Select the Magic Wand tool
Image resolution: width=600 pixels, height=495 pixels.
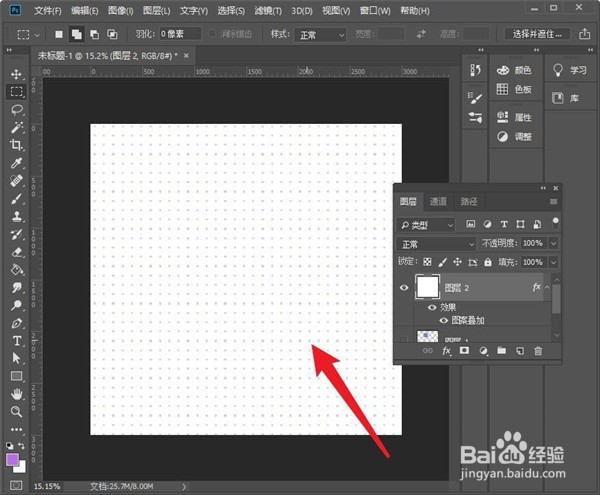click(x=16, y=127)
